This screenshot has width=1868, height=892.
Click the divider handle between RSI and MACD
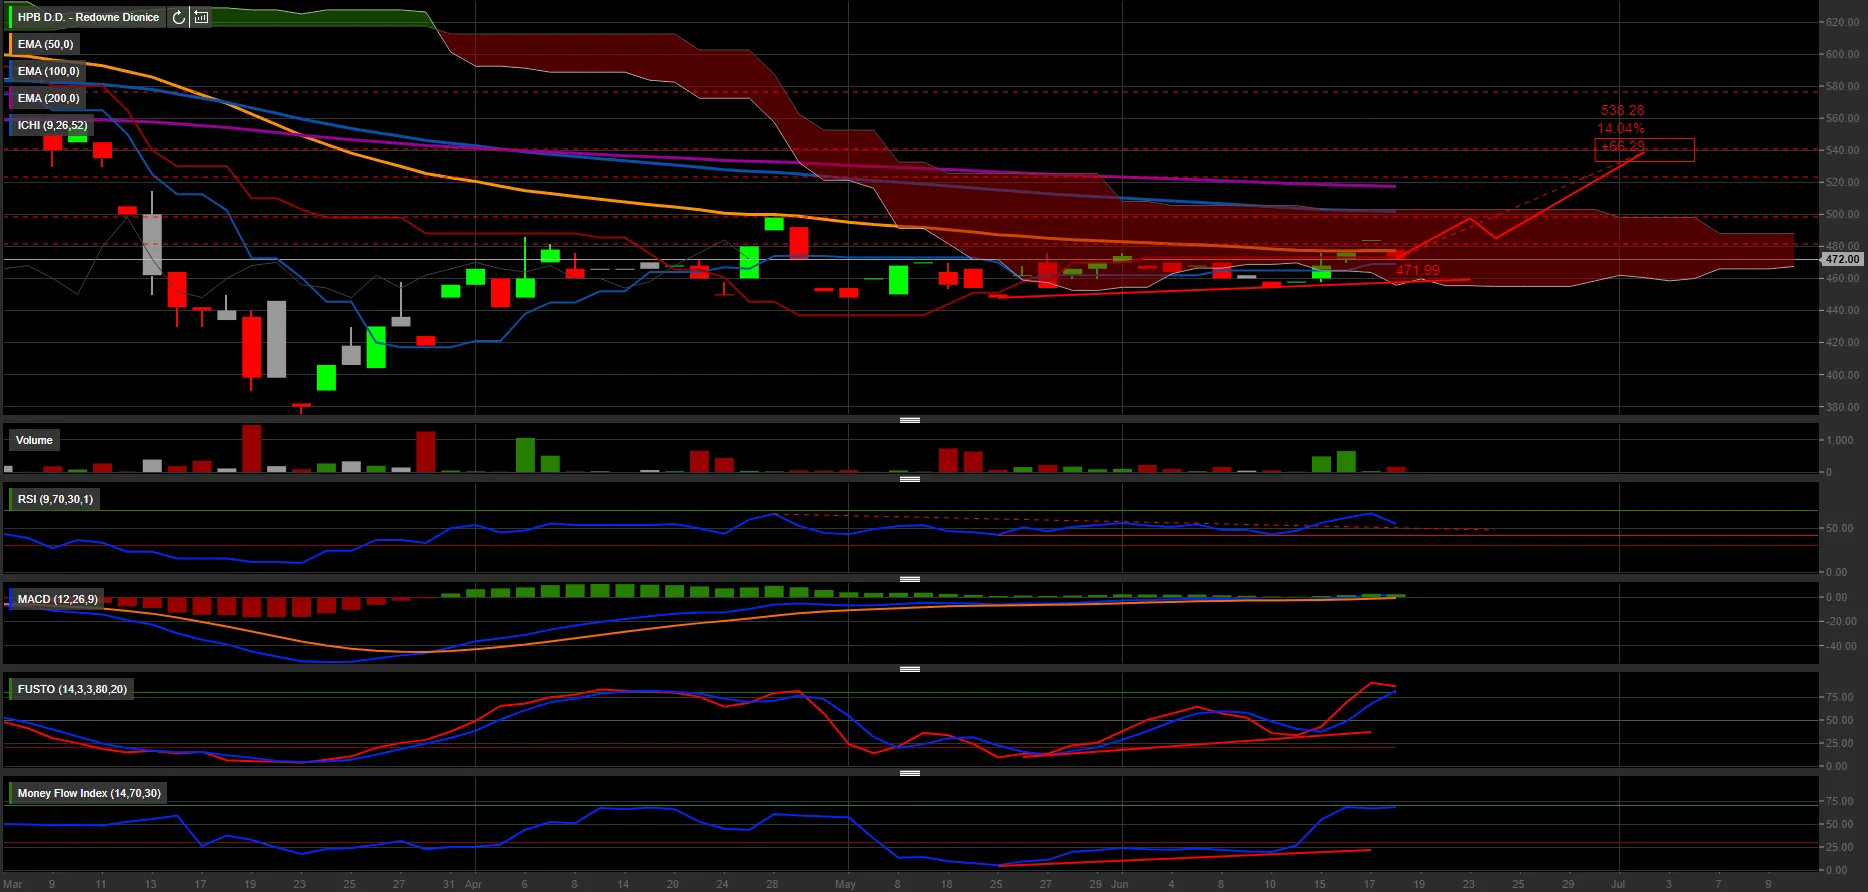point(909,579)
